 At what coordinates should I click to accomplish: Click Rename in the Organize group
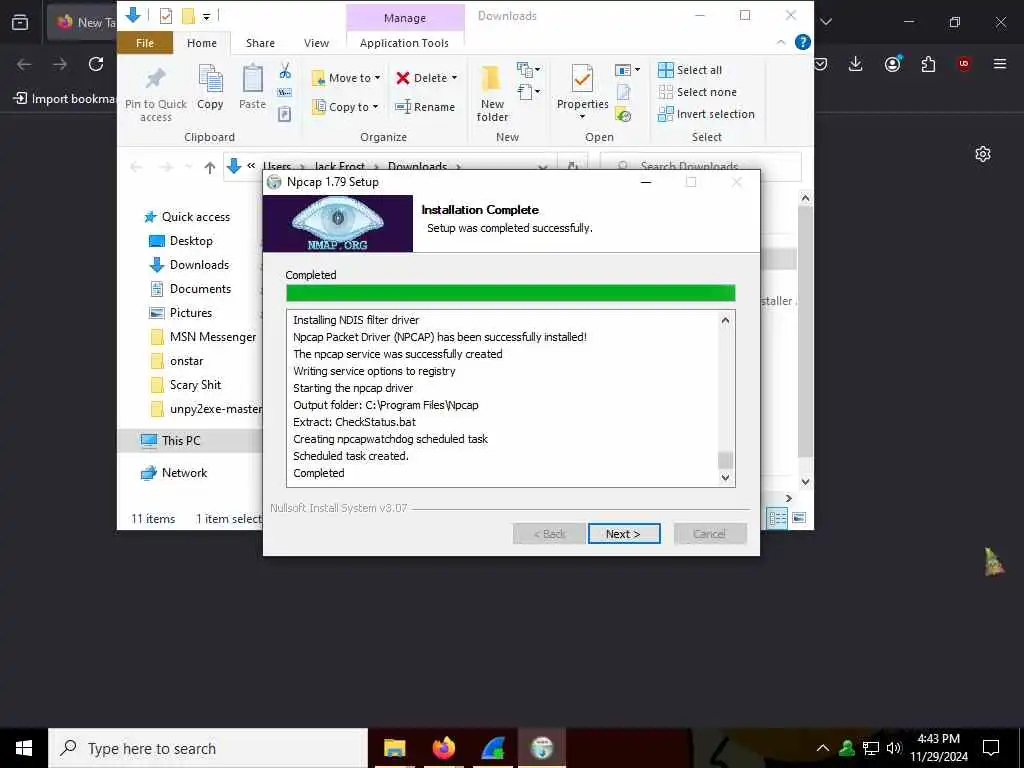coord(425,106)
